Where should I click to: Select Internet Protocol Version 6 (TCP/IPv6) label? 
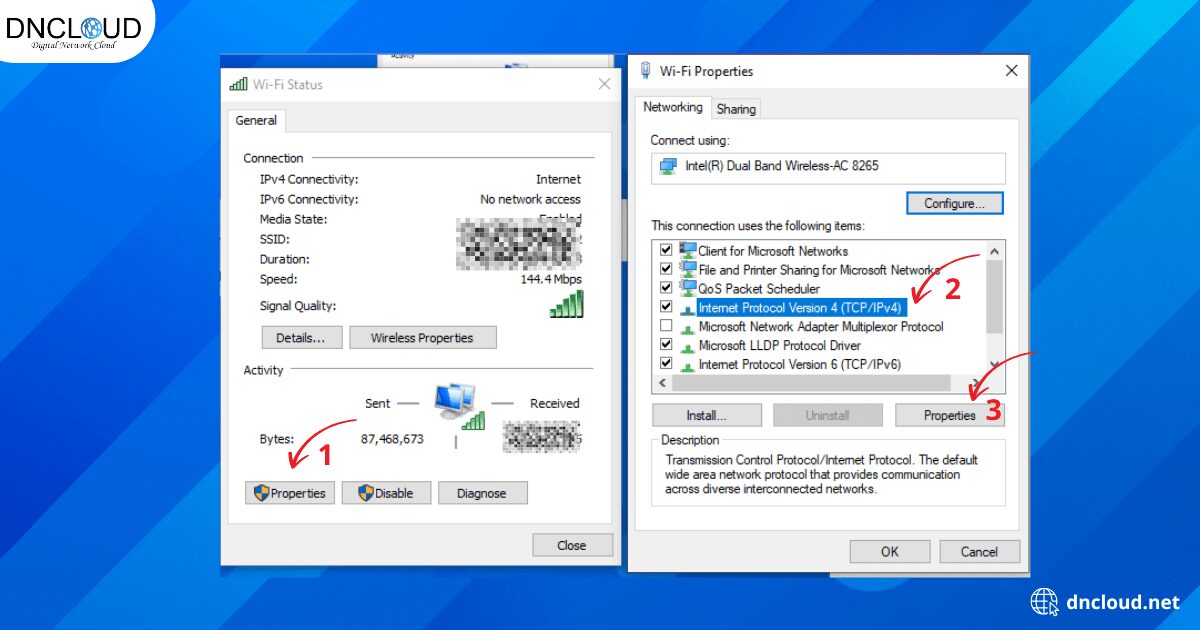800,364
